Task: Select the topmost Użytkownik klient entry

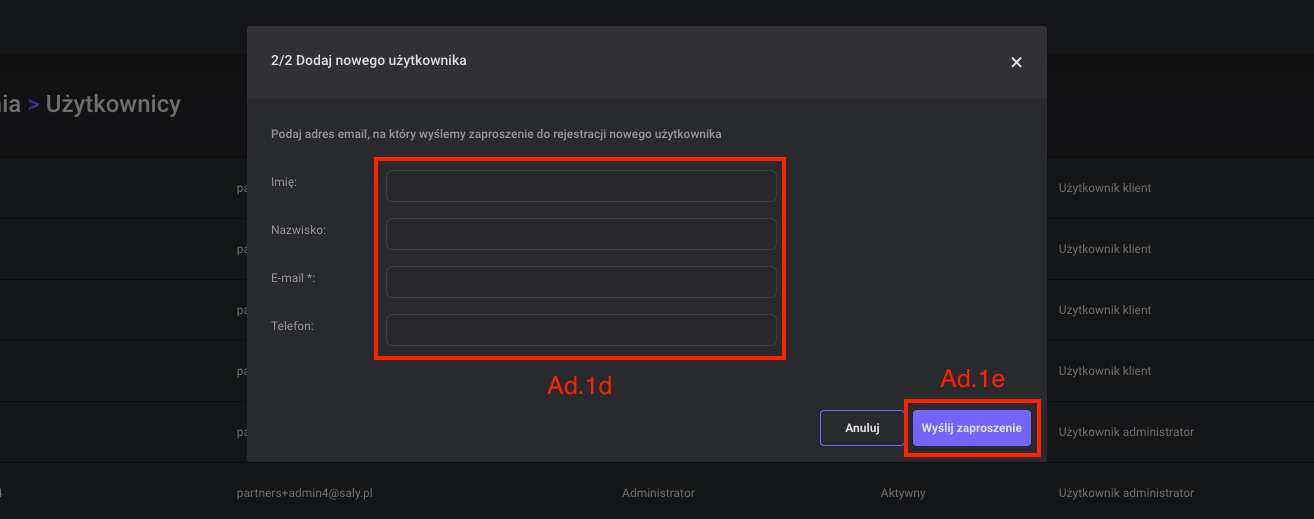Action: point(1104,188)
